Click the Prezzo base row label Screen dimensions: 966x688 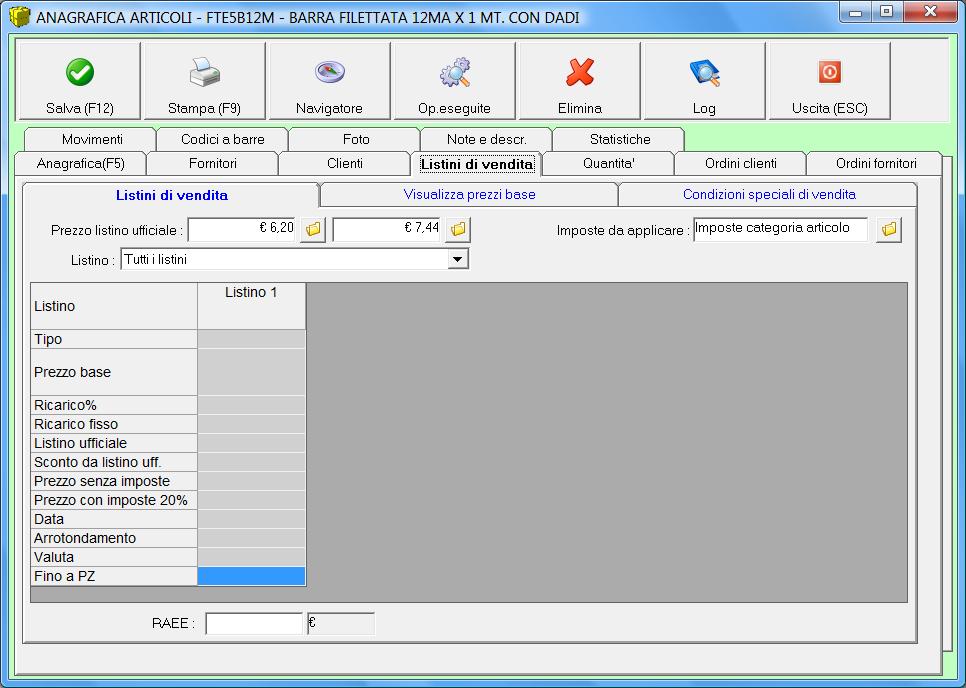point(114,372)
